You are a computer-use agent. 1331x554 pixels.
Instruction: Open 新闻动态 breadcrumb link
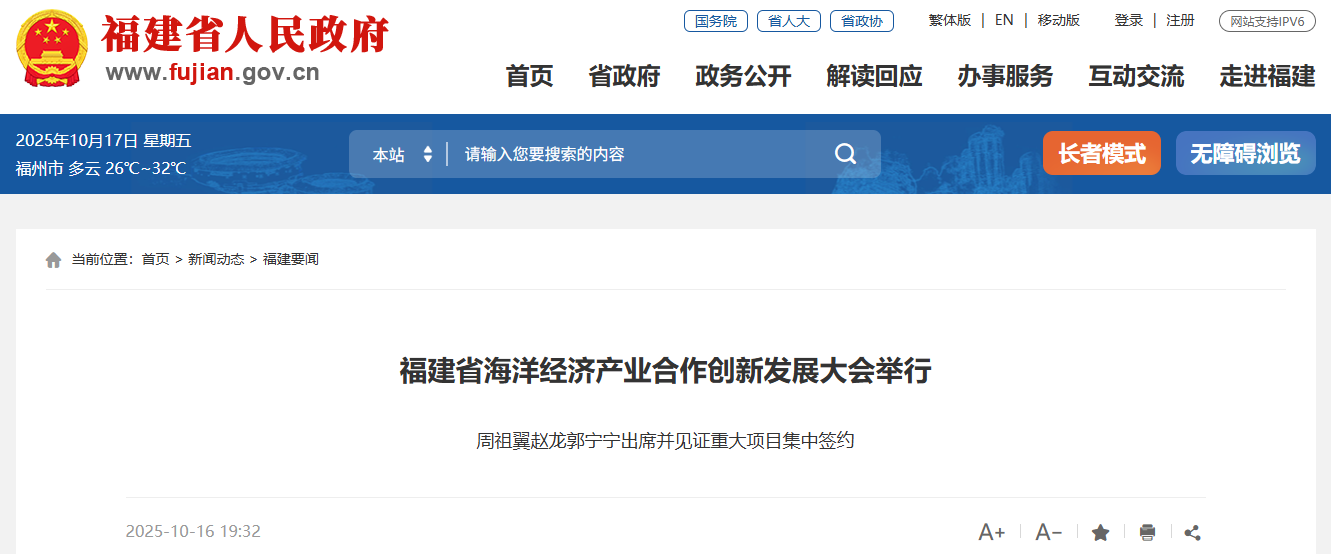pyautogui.click(x=216, y=259)
